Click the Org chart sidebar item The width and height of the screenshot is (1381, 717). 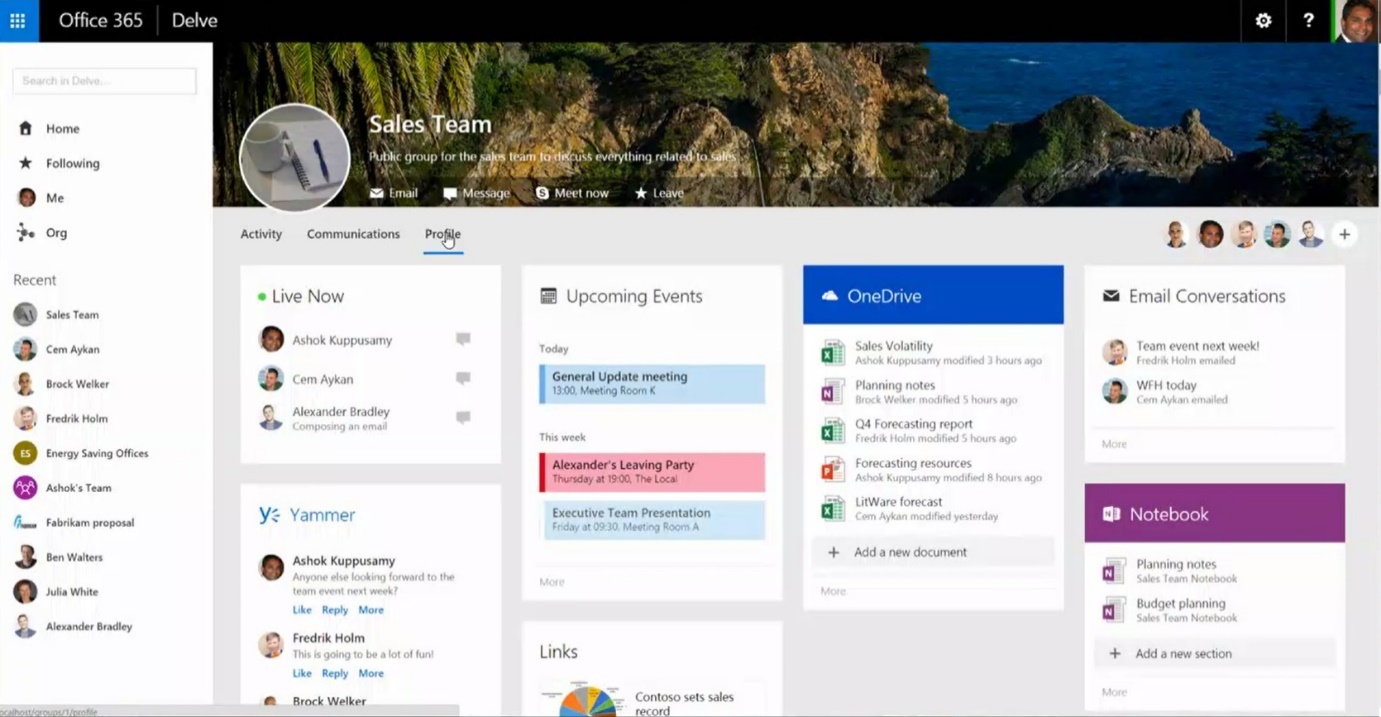click(56, 233)
